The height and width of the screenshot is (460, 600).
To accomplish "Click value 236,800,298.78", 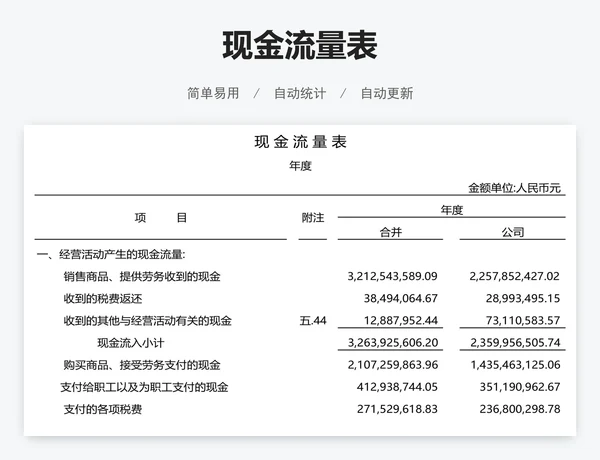I will [520, 409].
